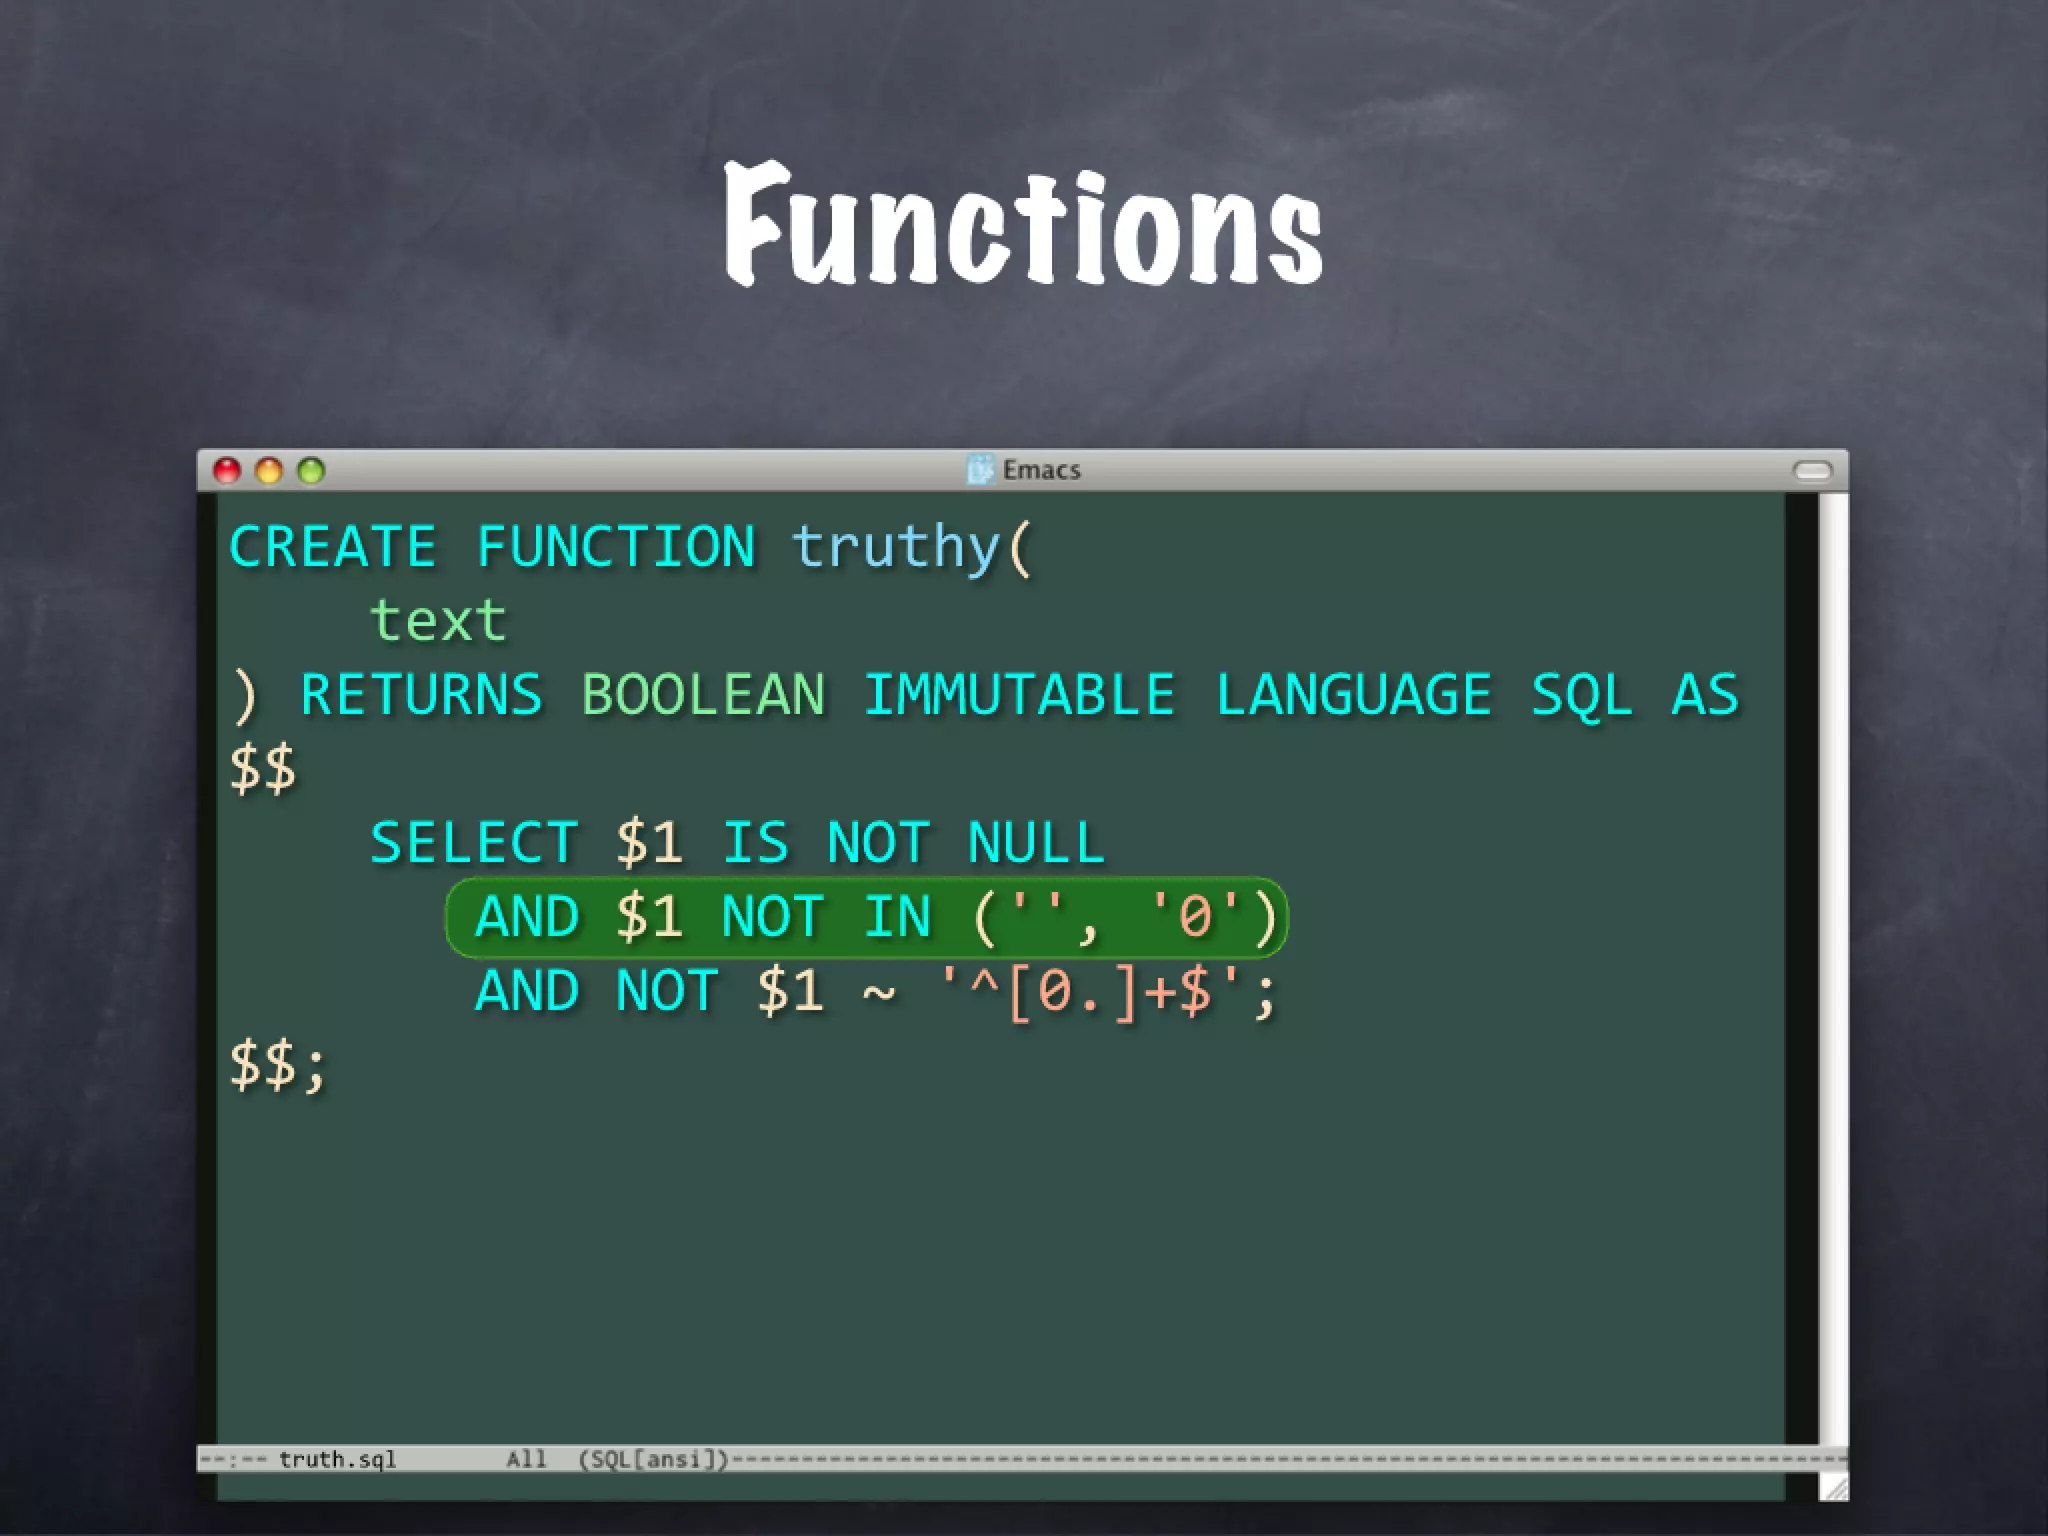Click the vertical scrollbar of the Emacs window
This screenshot has height=1536, width=2048.
point(1833,968)
